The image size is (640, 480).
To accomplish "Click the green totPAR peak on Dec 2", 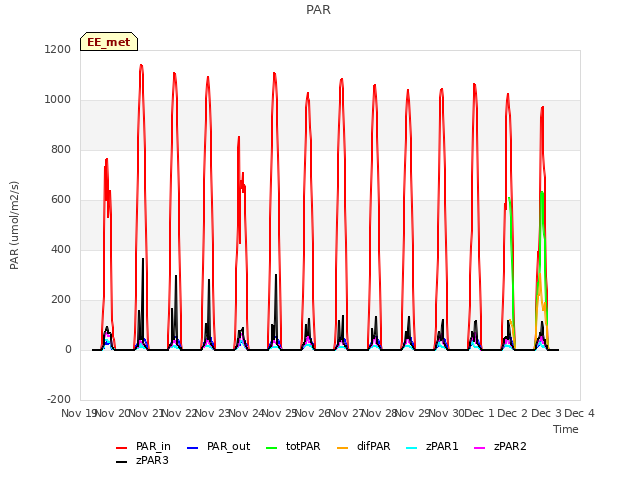I will (x=542, y=192).
